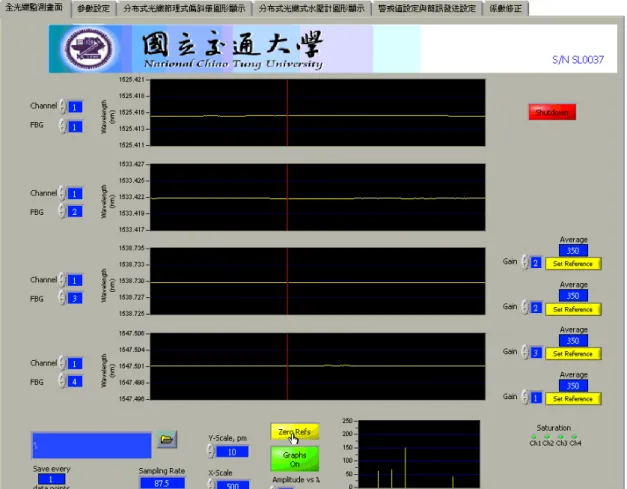
Task: Click the Gain value box showing 3
Action: pyautogui.click(x=536, y=353)
